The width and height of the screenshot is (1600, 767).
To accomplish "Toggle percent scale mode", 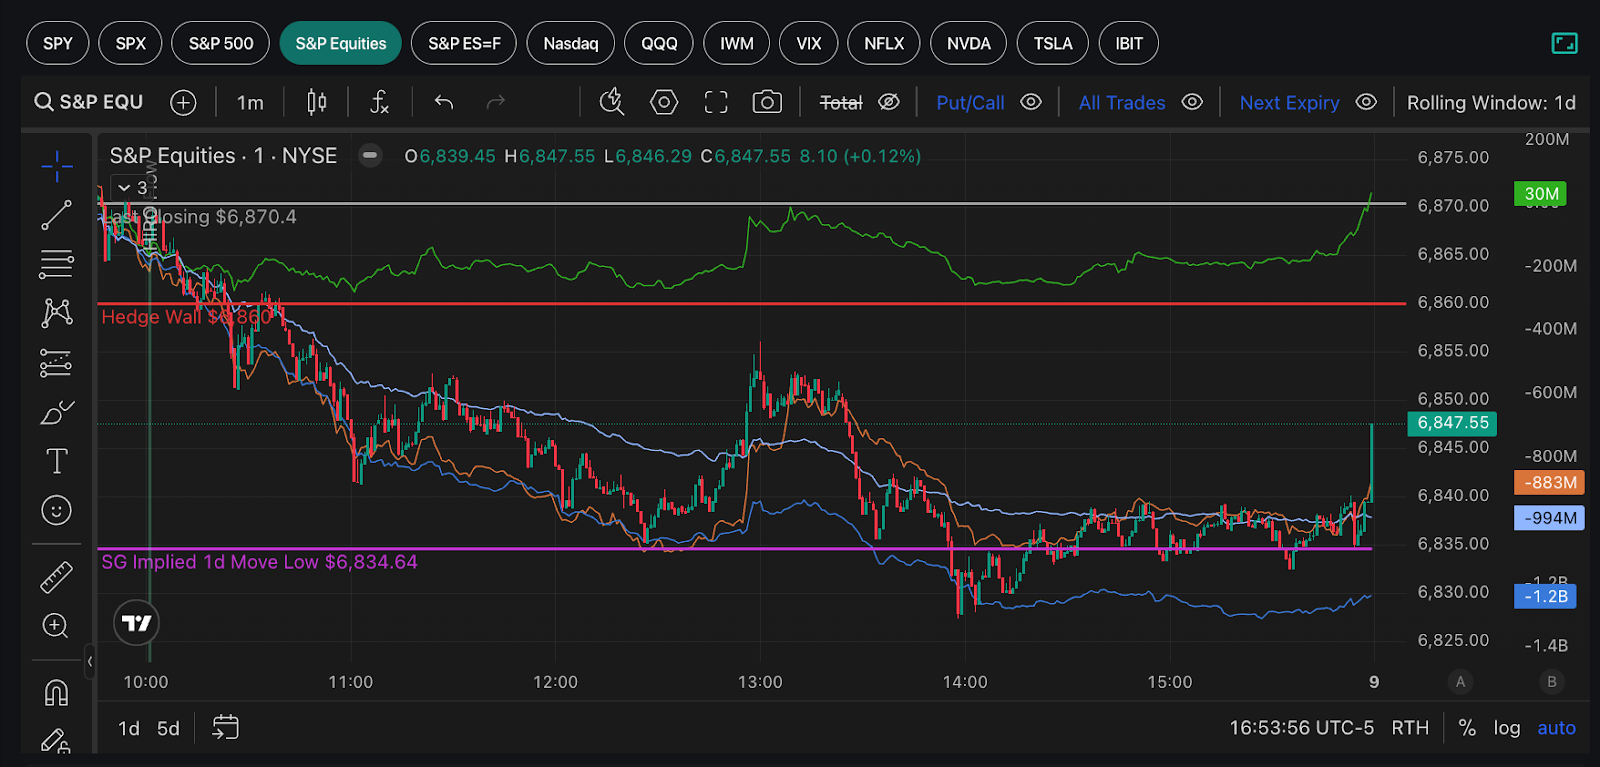I will (x=1467, y=728).
